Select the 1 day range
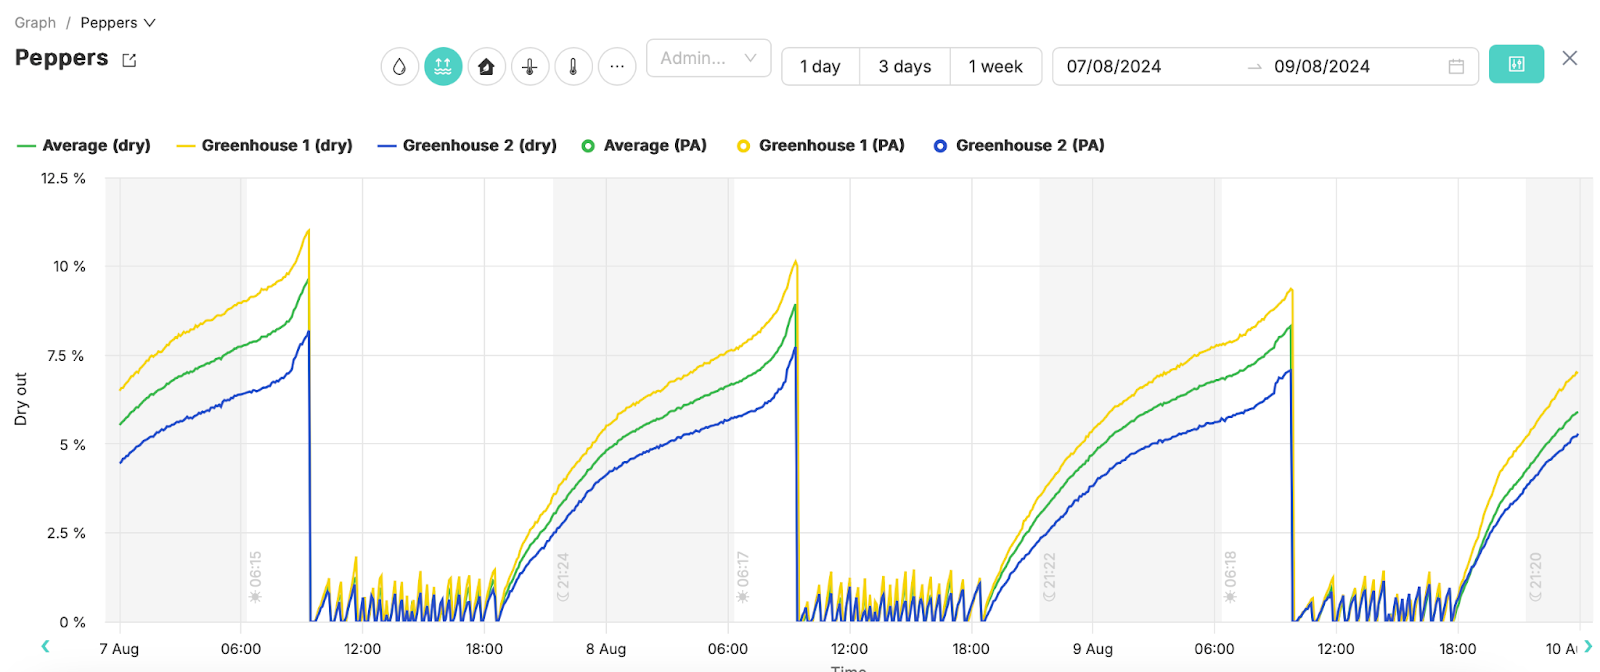The width and height of the screenshot is (1600, 672). click(x=820, y=67)
